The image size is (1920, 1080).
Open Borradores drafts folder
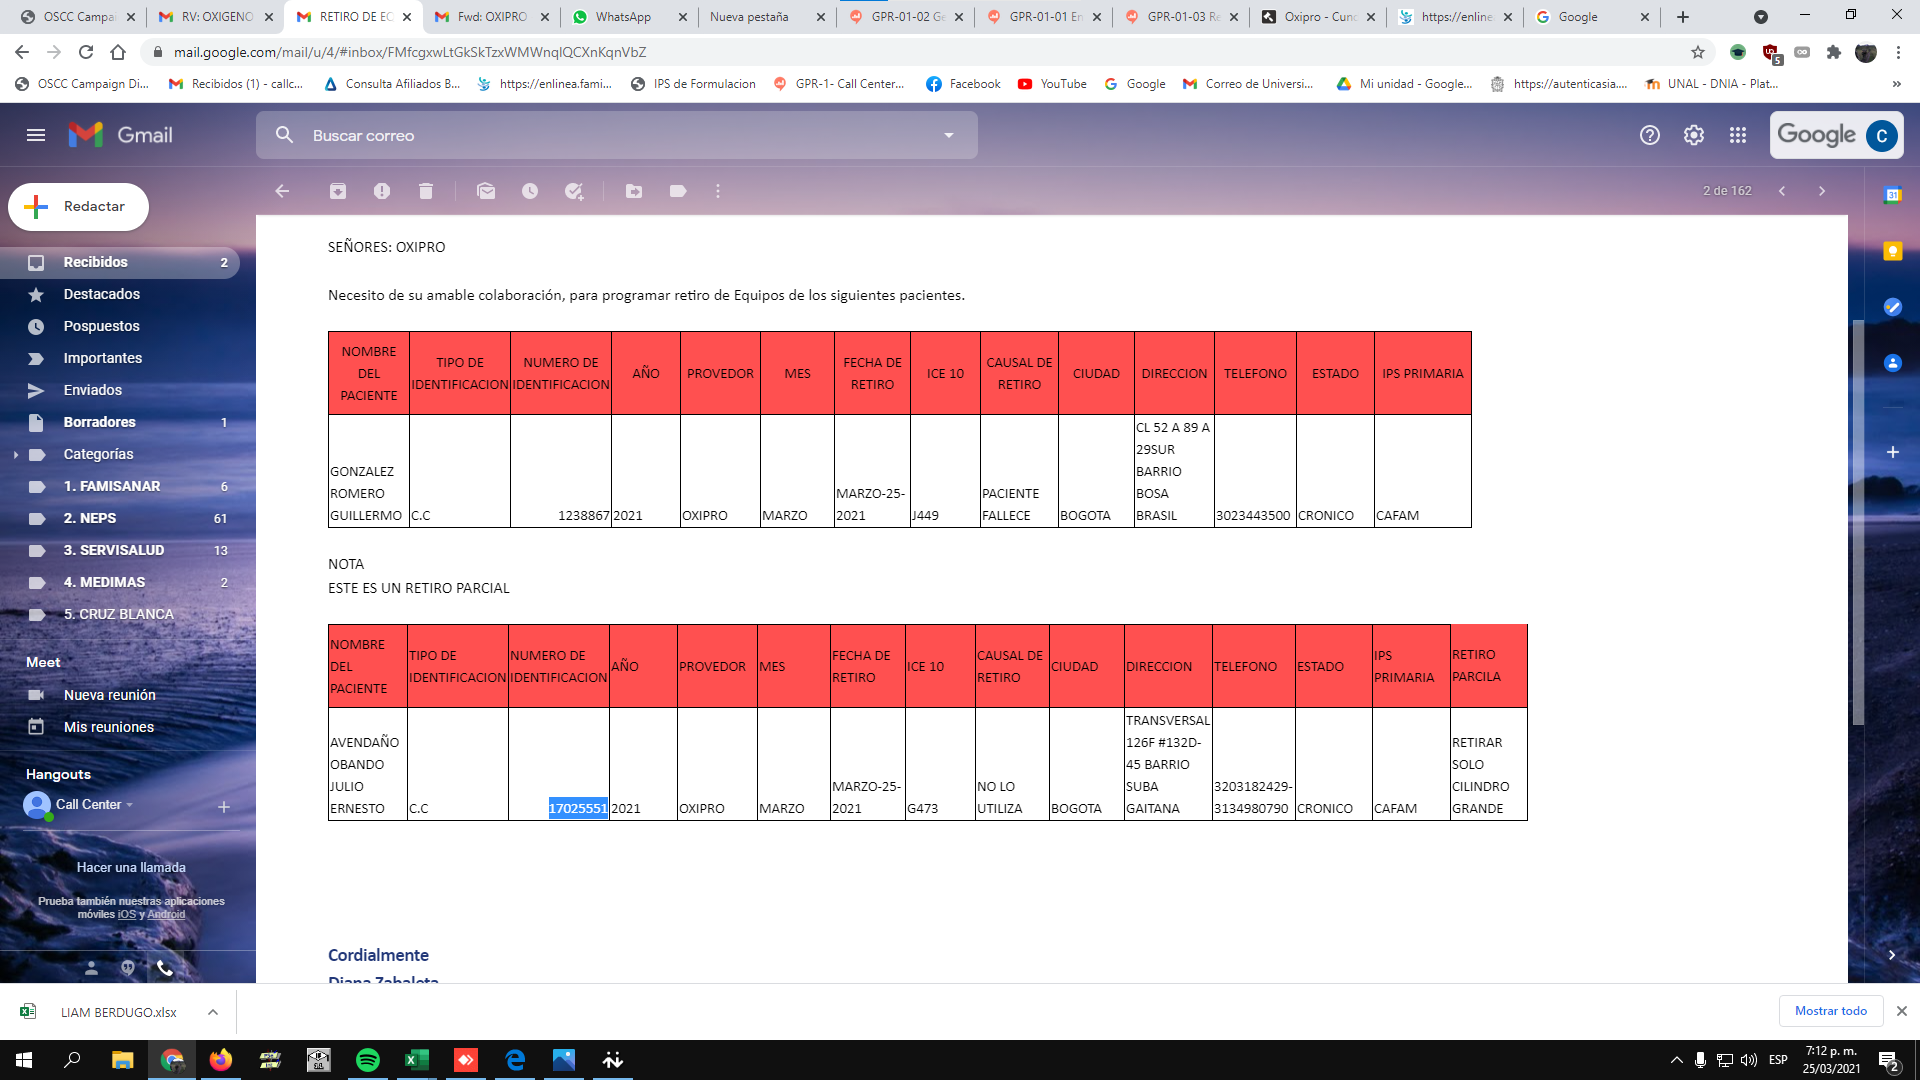click(x=120, y=422)
